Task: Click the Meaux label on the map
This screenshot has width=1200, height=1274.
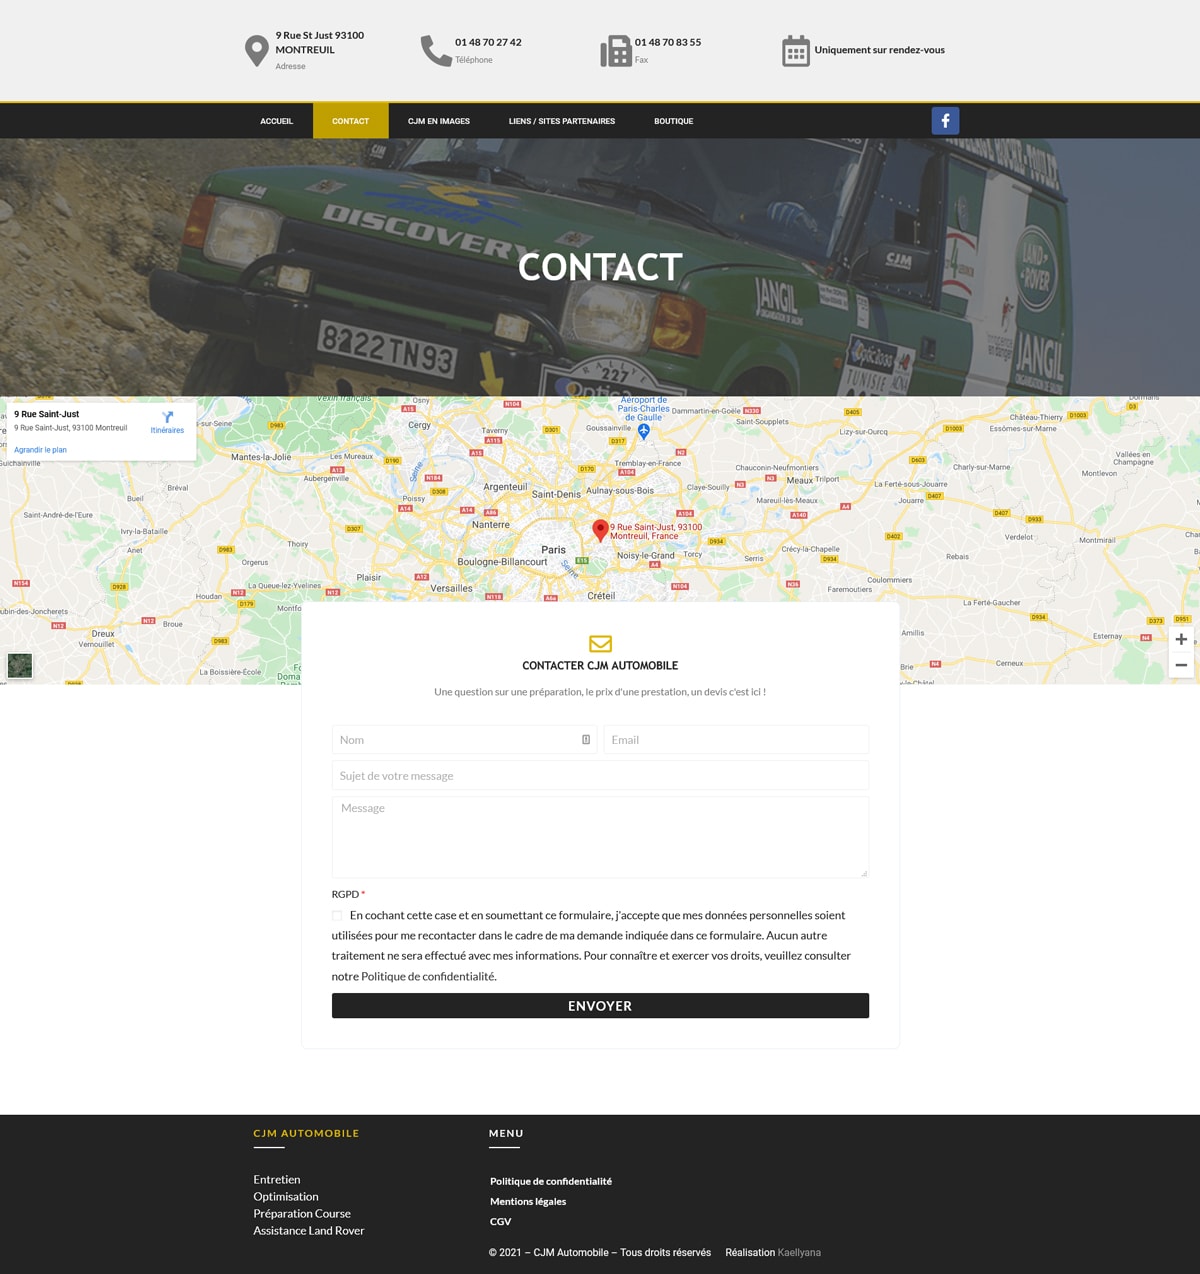Action: coord(800,480)
